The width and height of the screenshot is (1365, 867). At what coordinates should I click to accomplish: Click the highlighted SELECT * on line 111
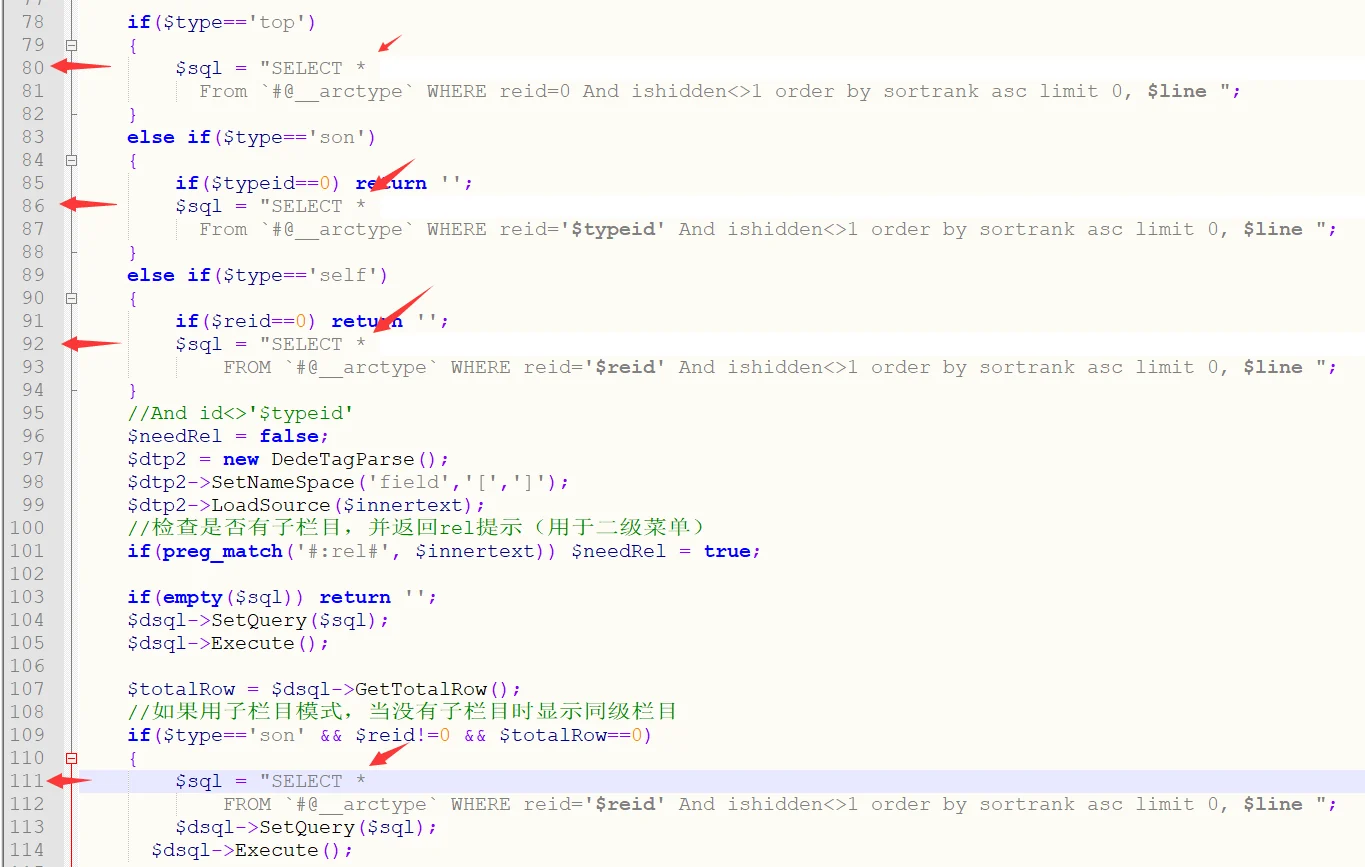pos(313,781)
